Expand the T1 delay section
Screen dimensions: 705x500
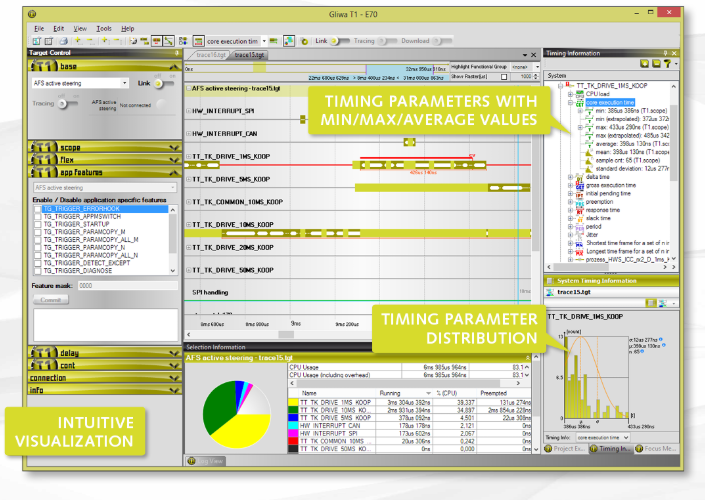[x=174, y=353]
